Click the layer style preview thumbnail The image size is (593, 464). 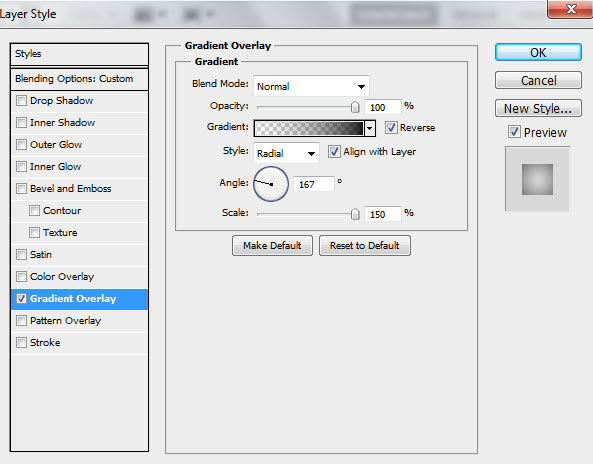point(537,179)
